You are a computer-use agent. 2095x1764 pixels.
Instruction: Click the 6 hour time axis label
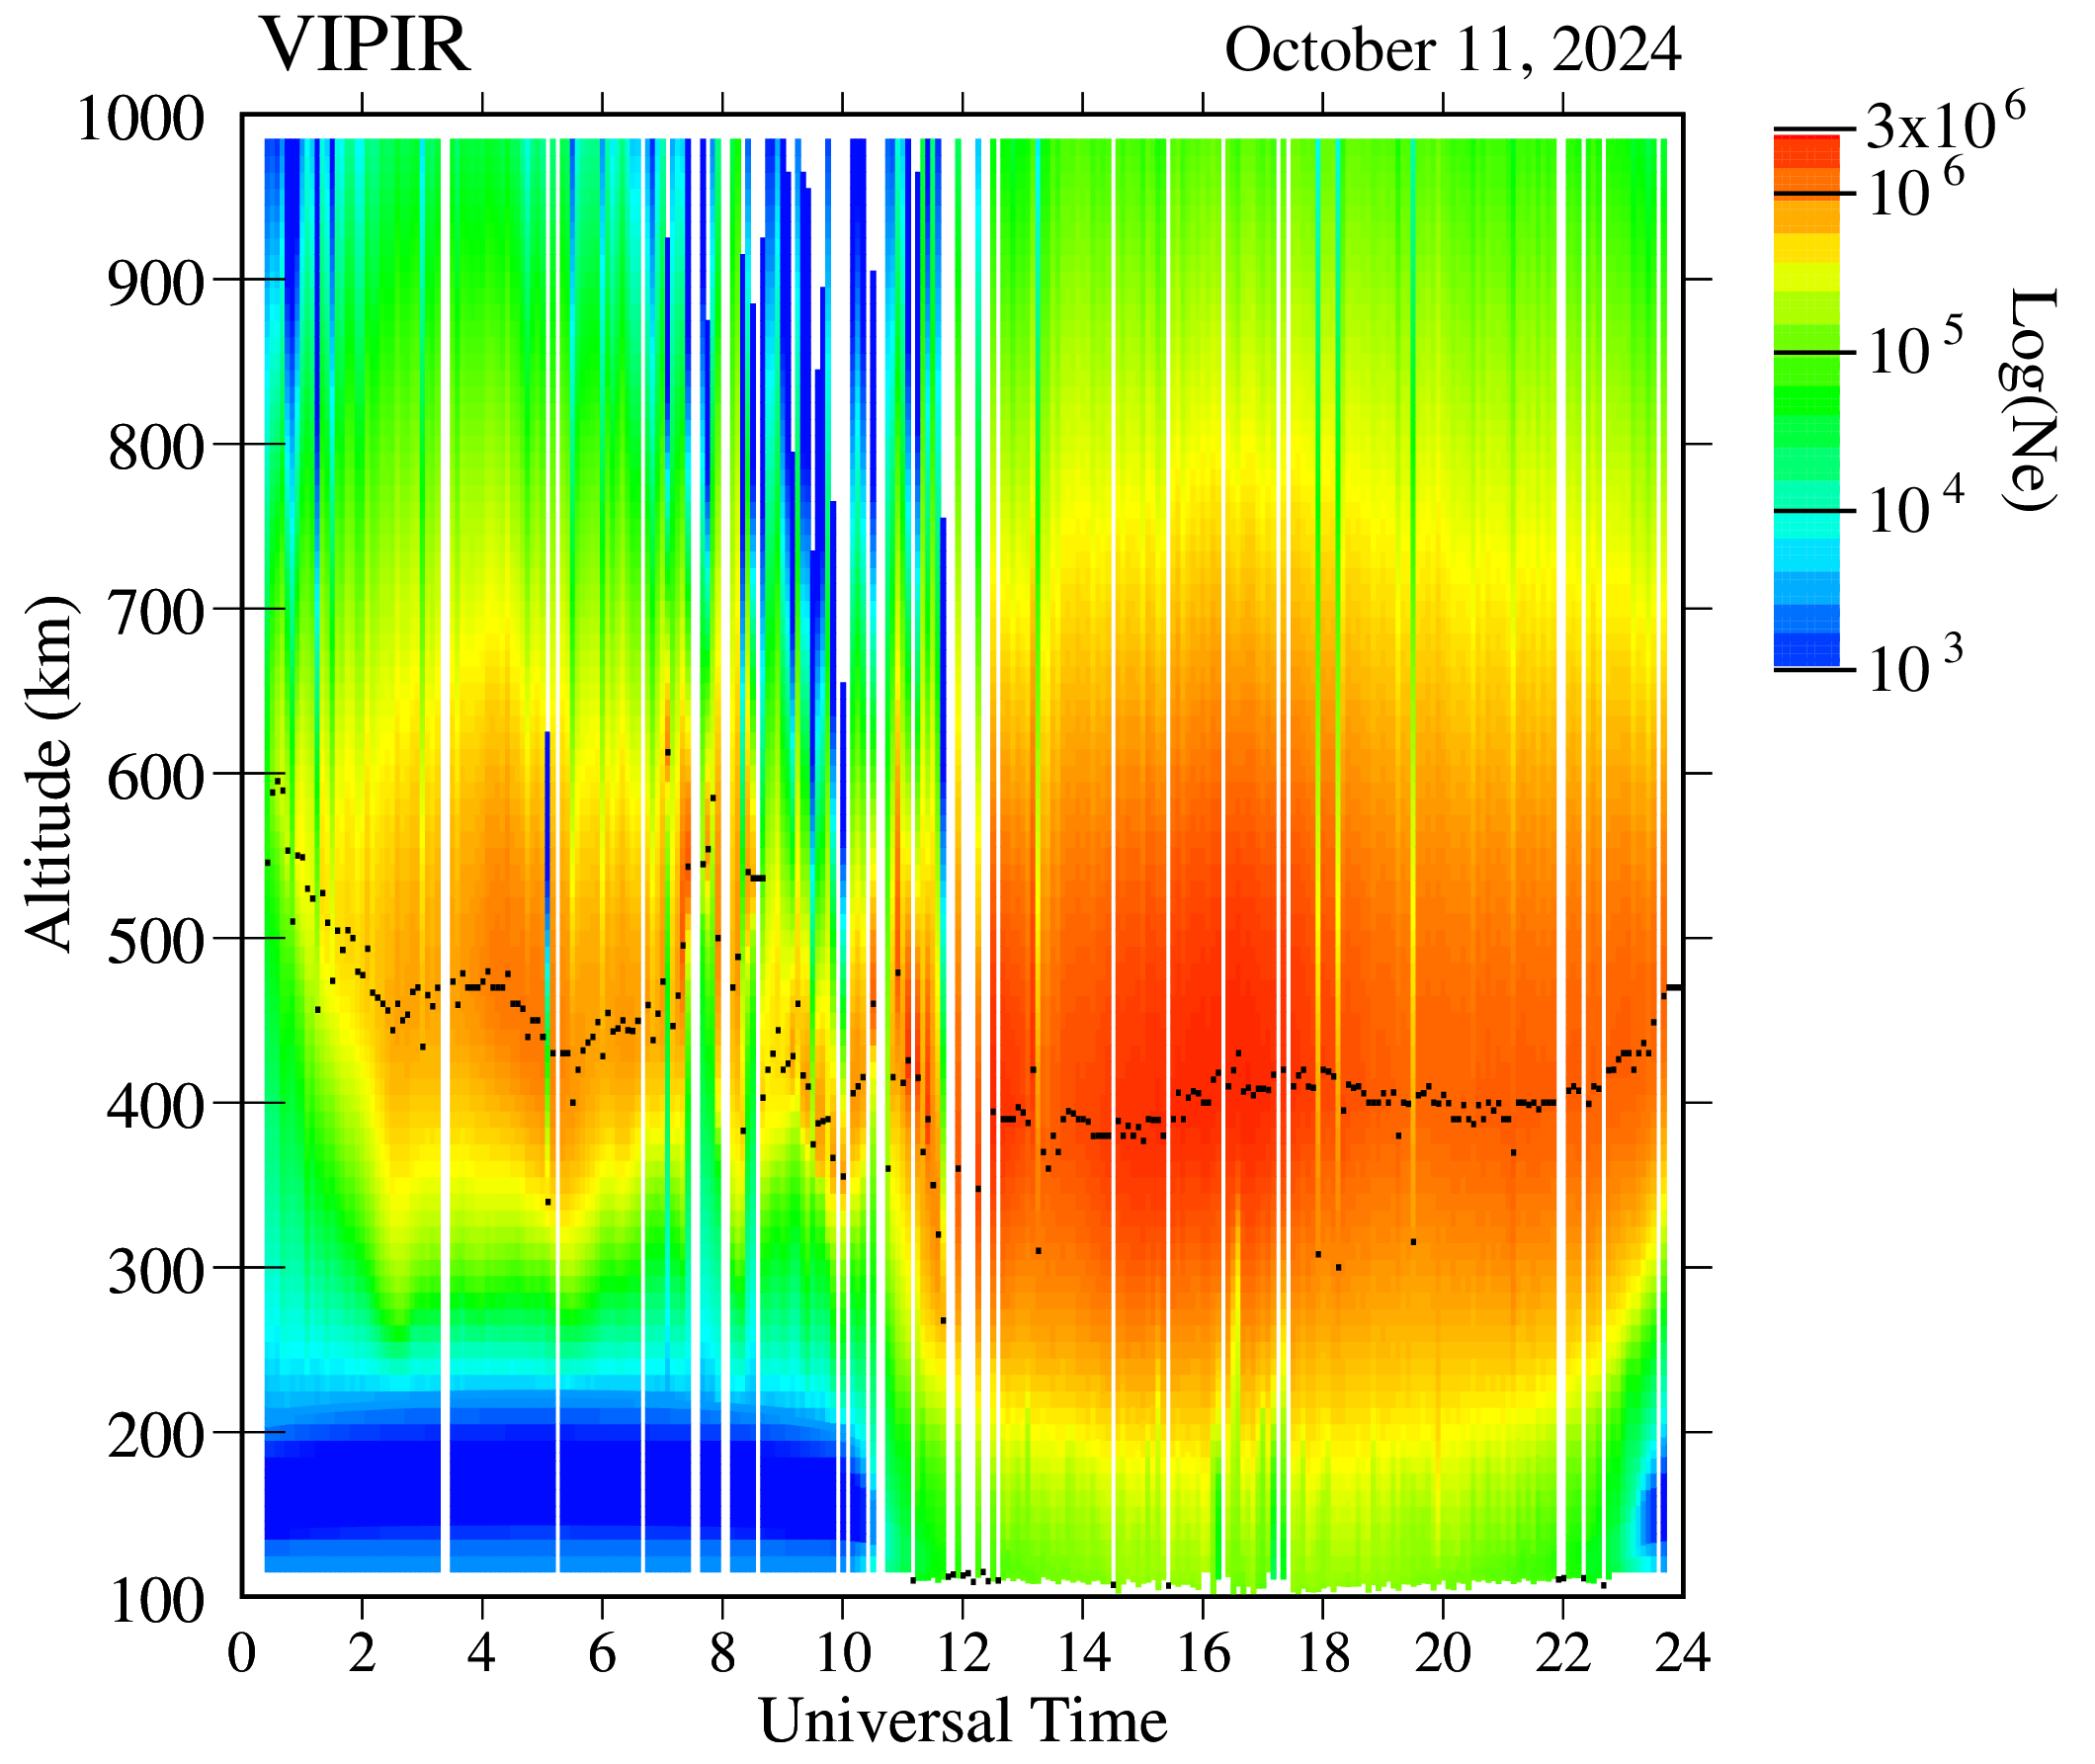602,1654
